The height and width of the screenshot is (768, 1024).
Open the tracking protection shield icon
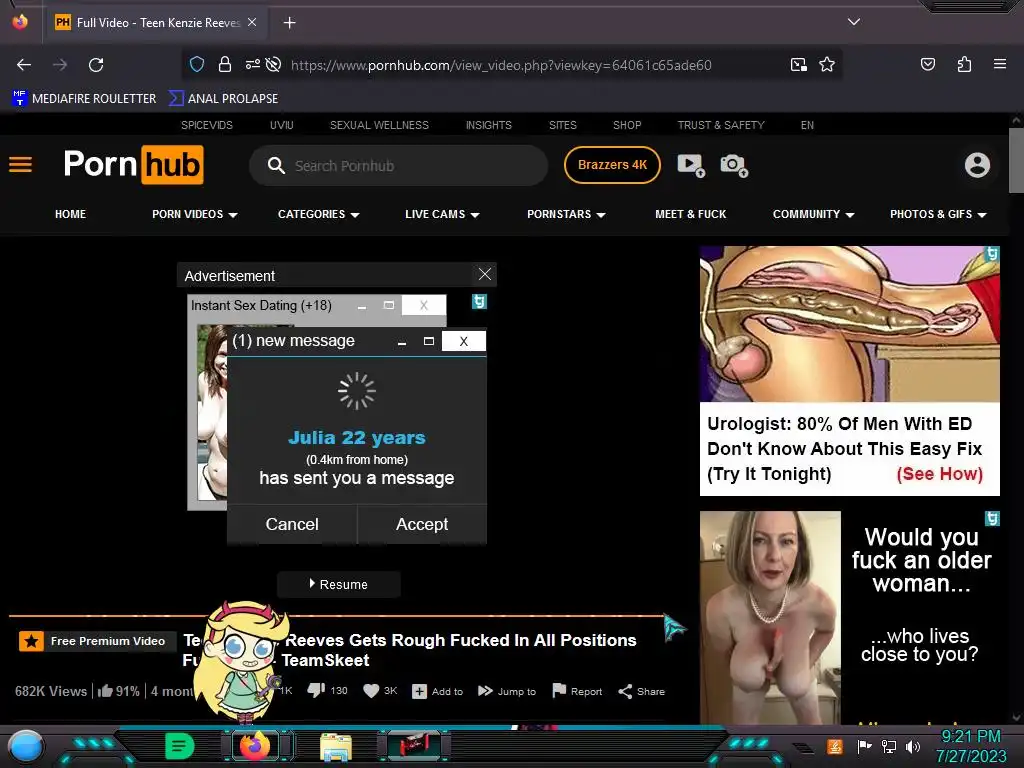[197, 64]
